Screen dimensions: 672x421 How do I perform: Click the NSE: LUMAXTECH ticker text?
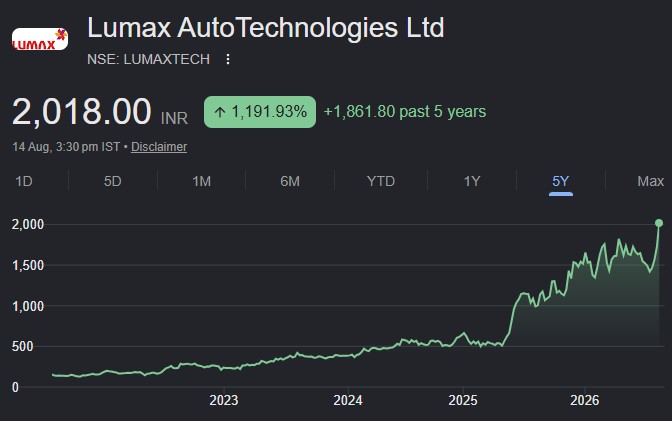(148, 59)
